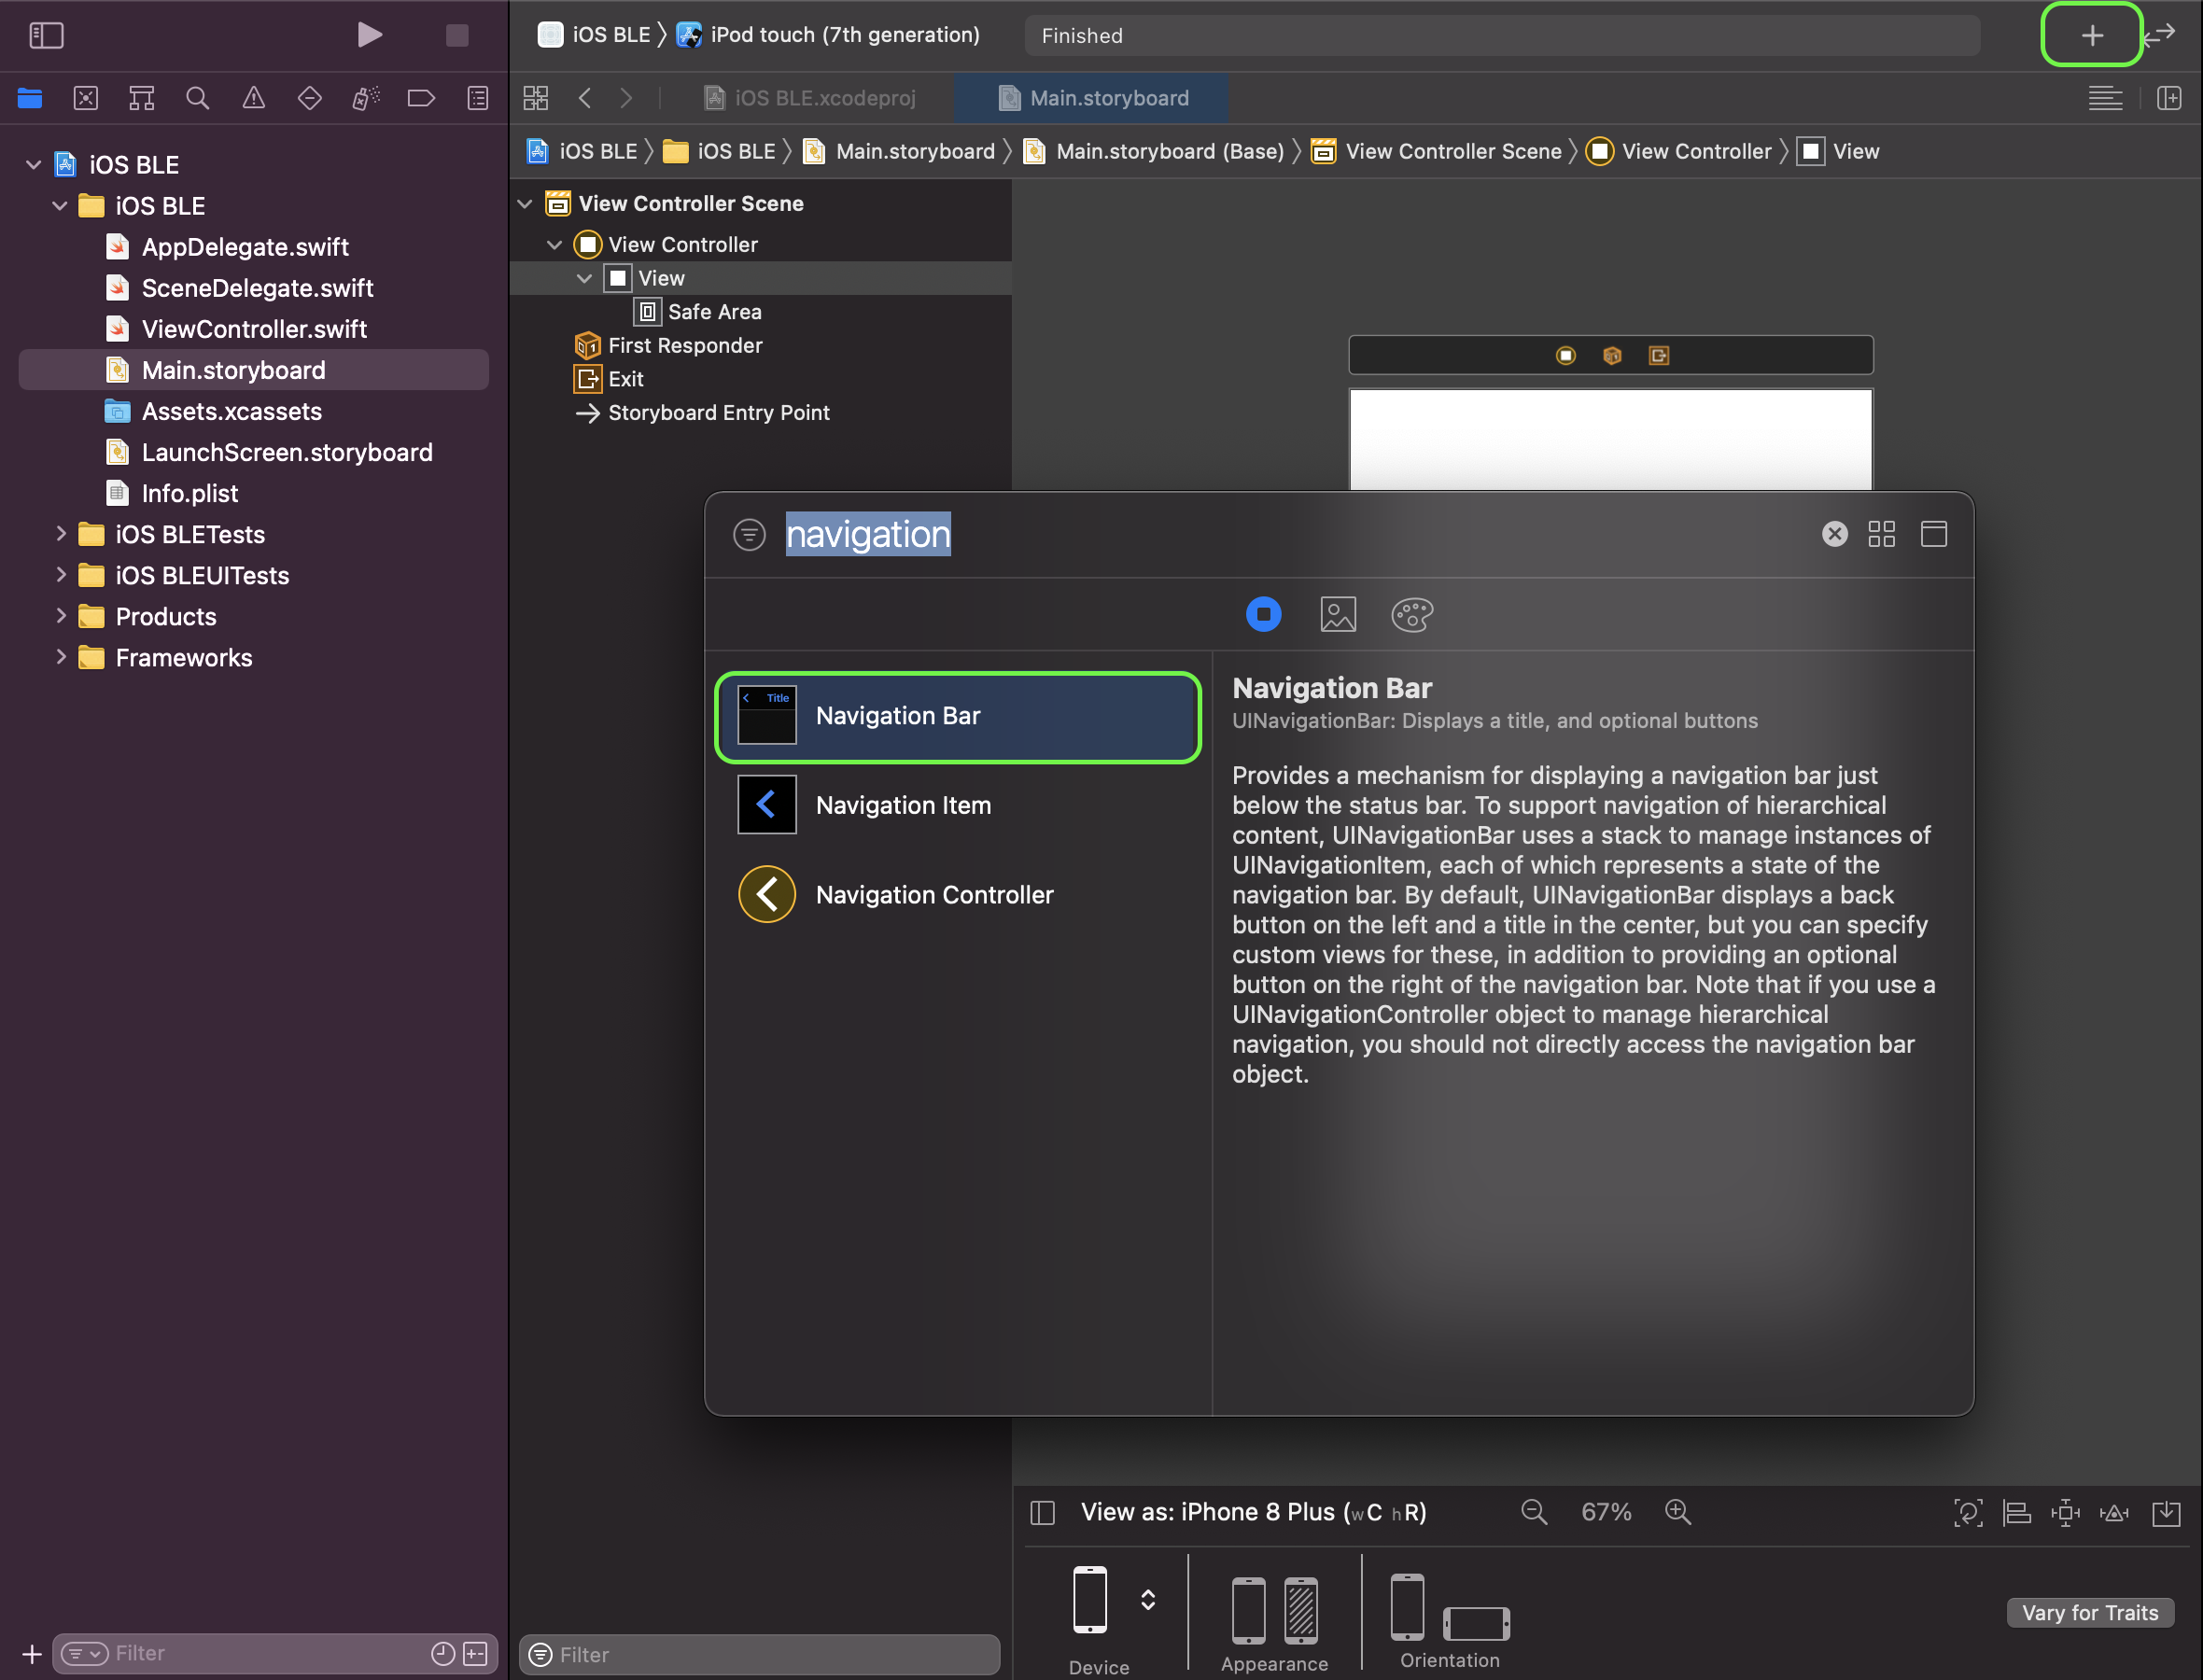Zoom out the storyboard canvas
The height and width of the screenshot is (1680, 2203).
pos(1533,1512)
